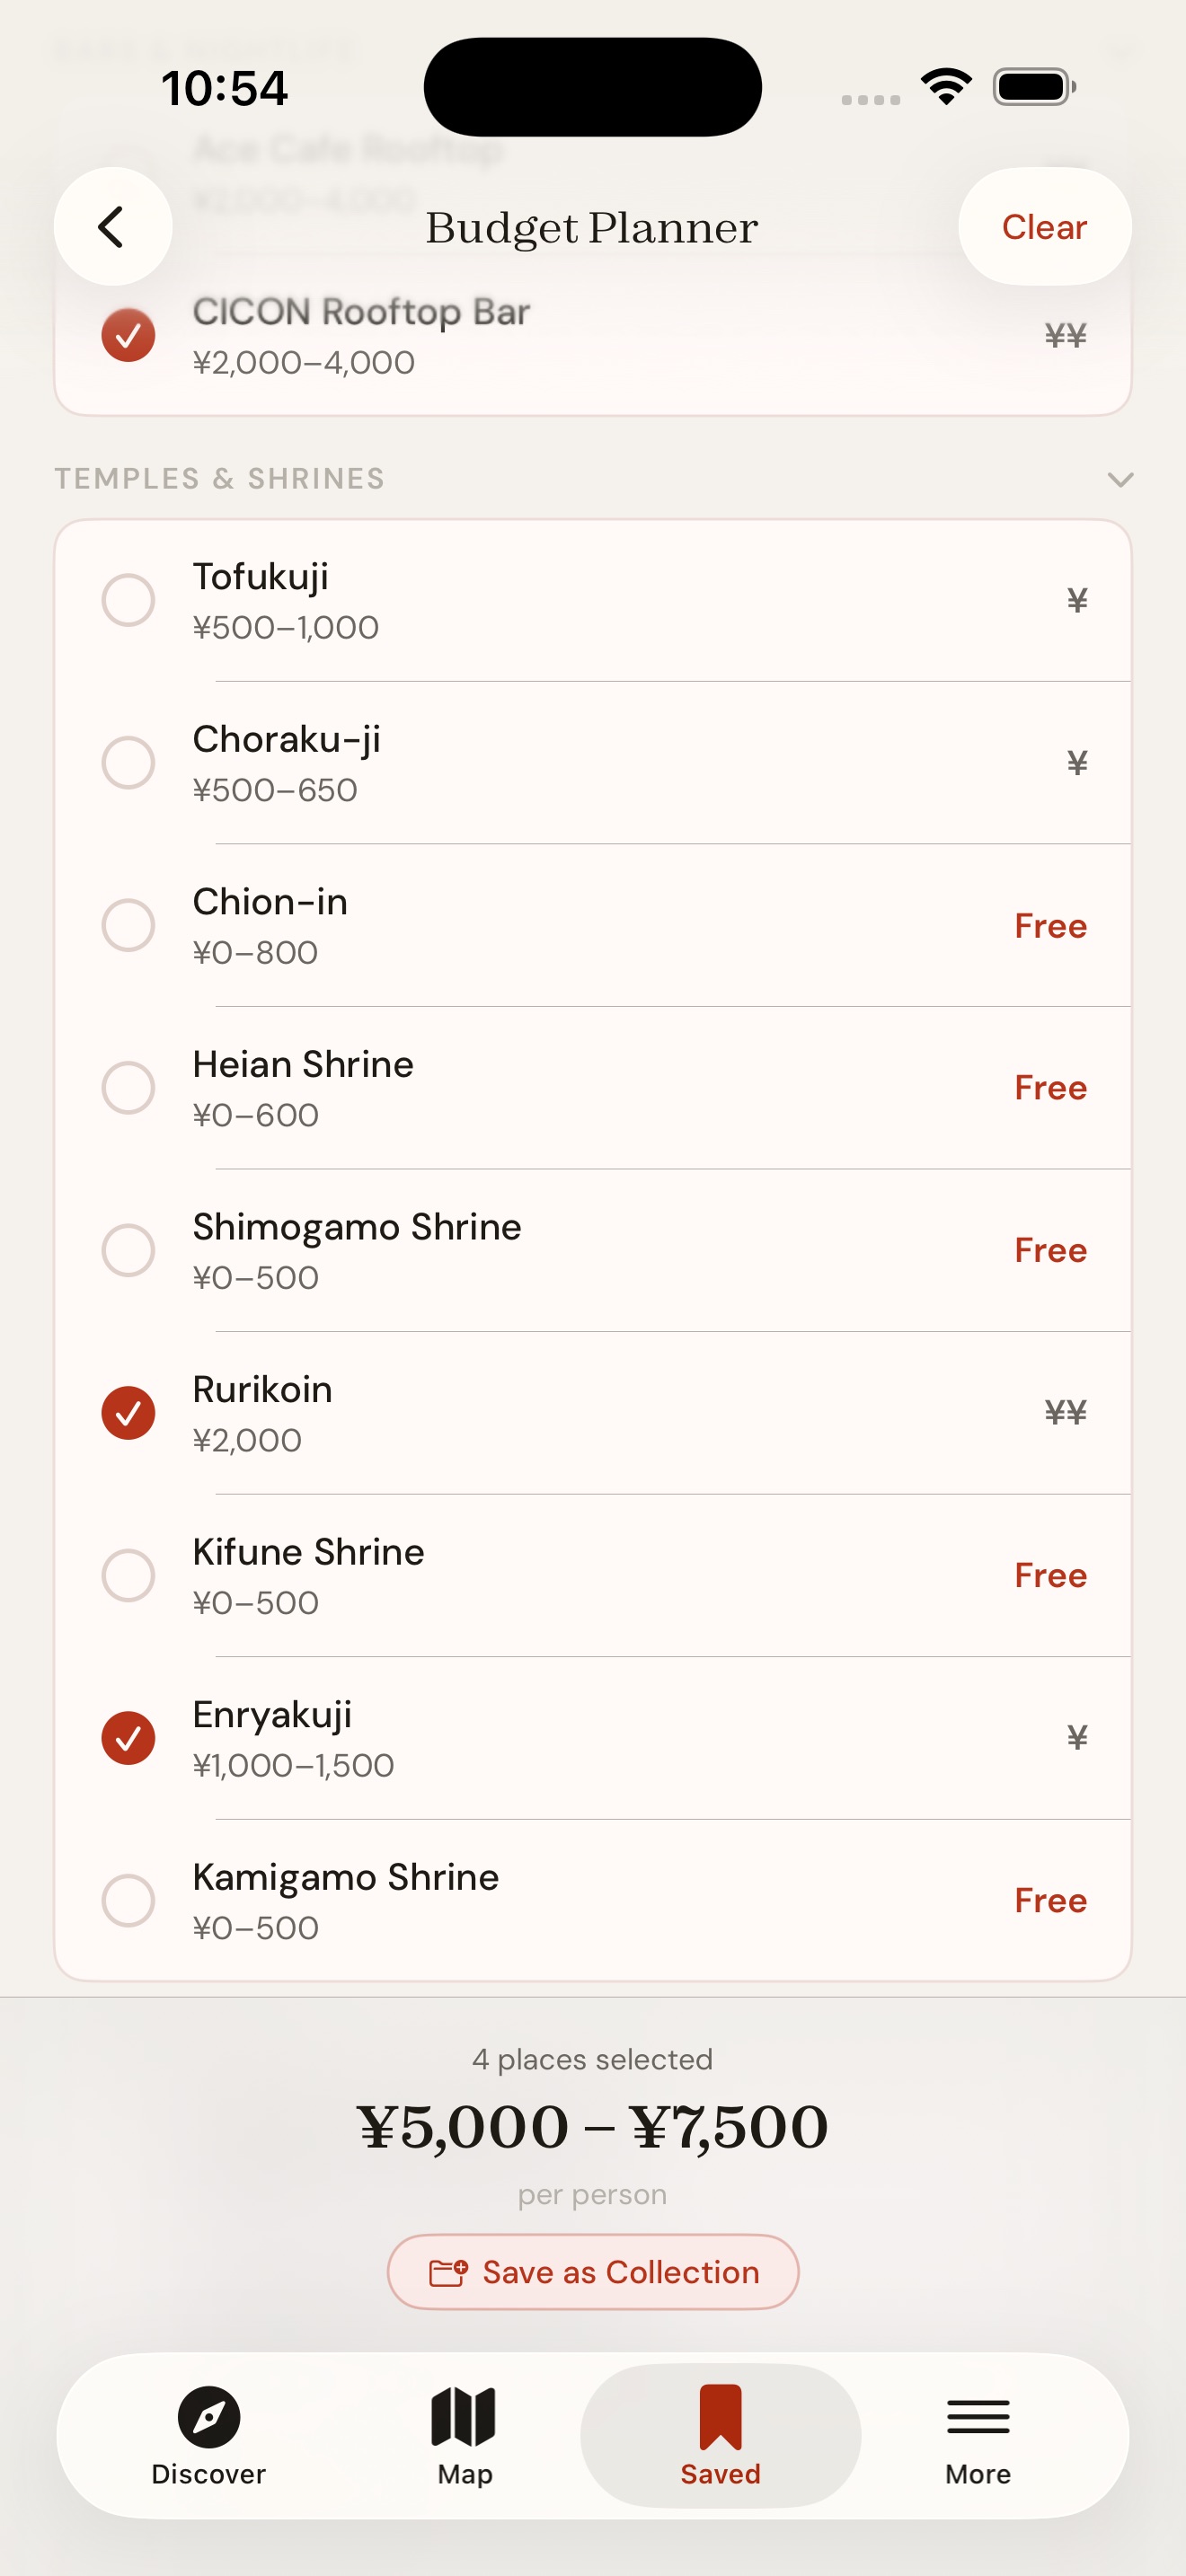Viewport: 1186px width, 2576px height.
Task: Deselect Enryakuji from the budget
Action: (129, 1737)
